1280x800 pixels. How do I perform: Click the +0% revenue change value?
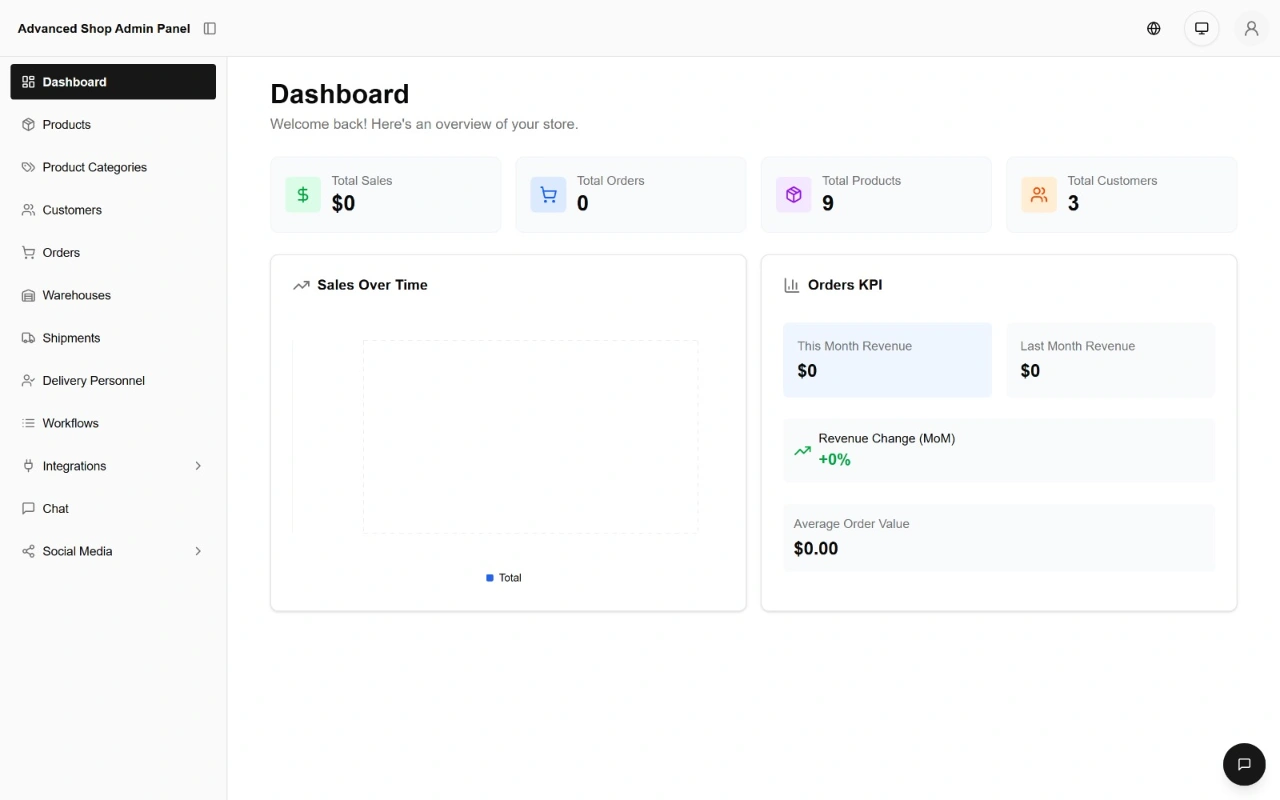click(834, 460)
